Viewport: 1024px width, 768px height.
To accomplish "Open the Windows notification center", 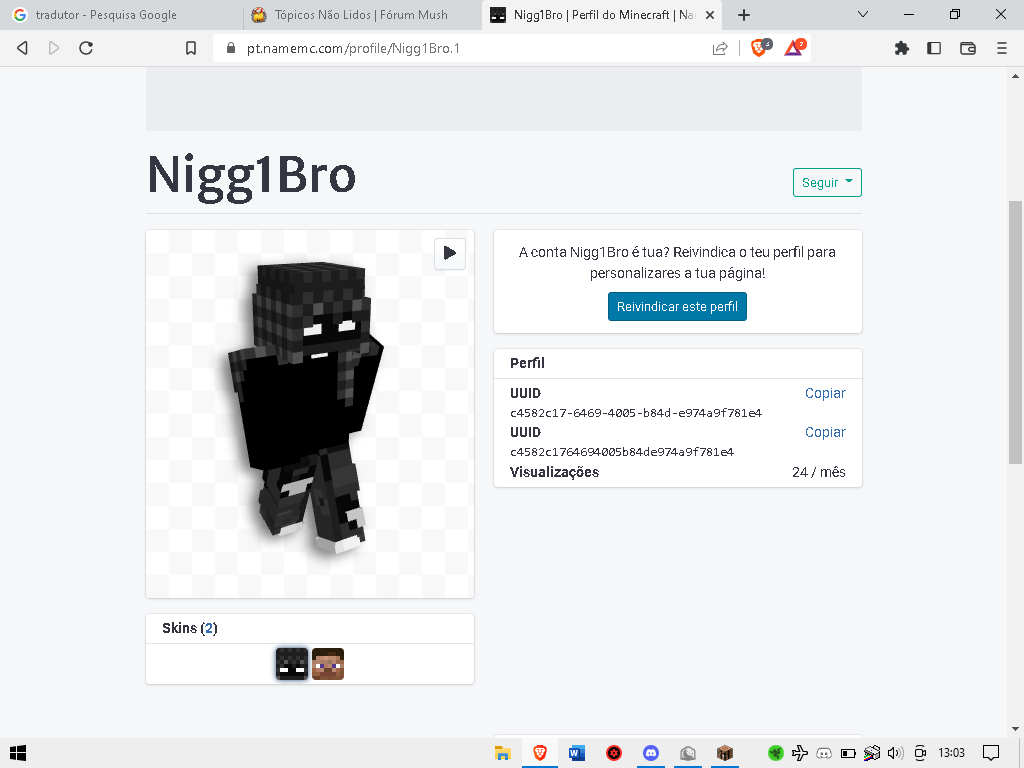I will click(991, 753).
